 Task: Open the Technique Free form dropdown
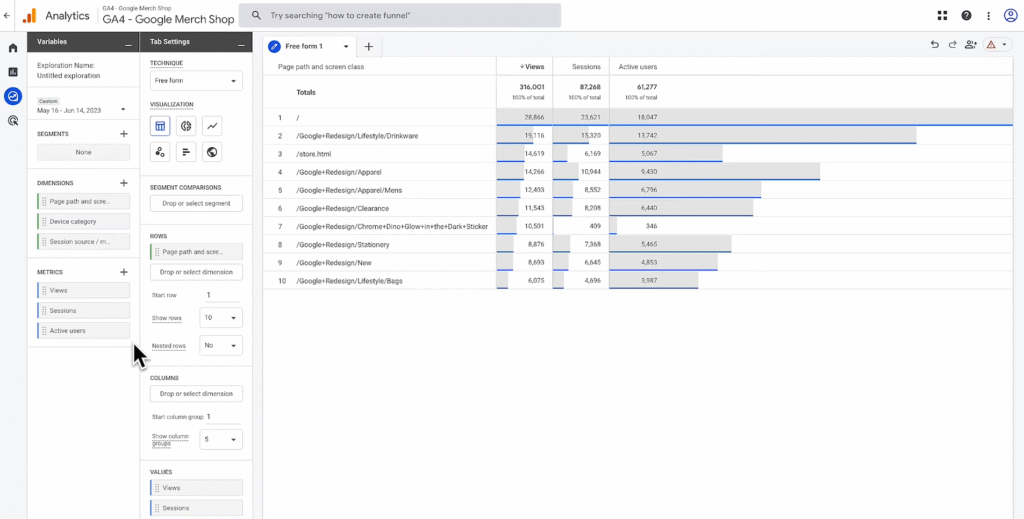coord(196,81)
